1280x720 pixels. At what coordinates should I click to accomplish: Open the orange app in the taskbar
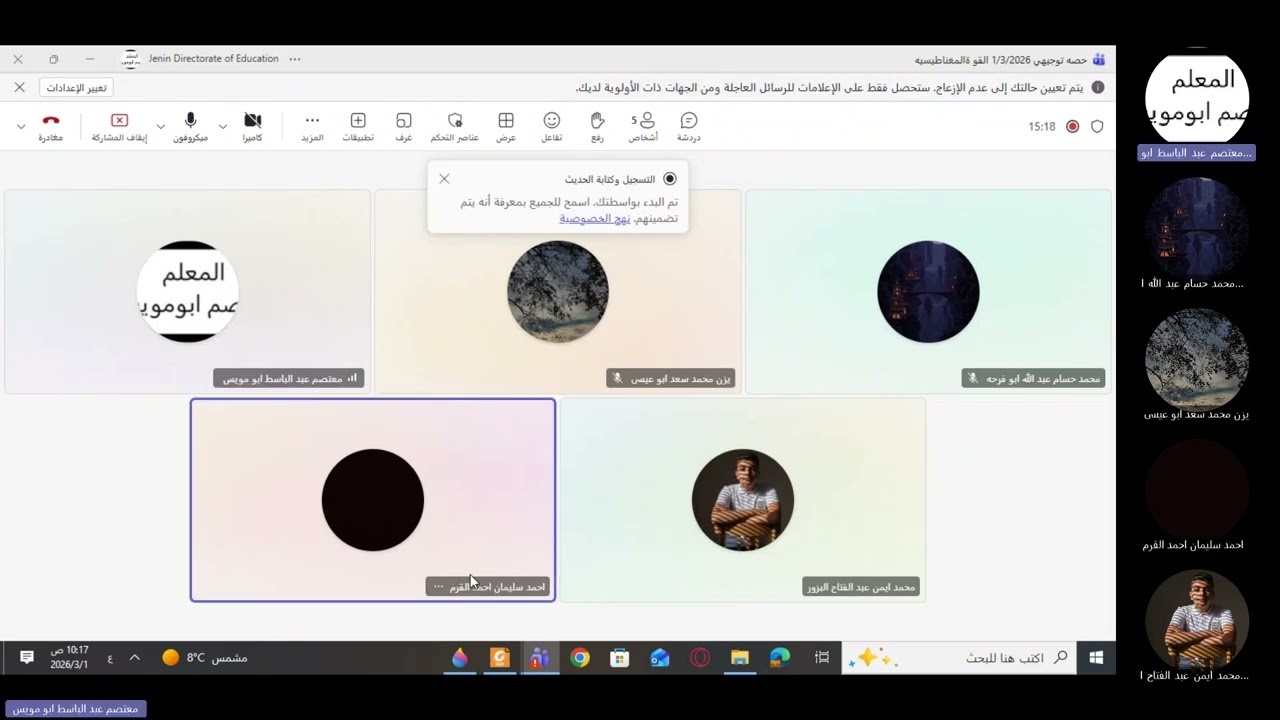point(500,657)
